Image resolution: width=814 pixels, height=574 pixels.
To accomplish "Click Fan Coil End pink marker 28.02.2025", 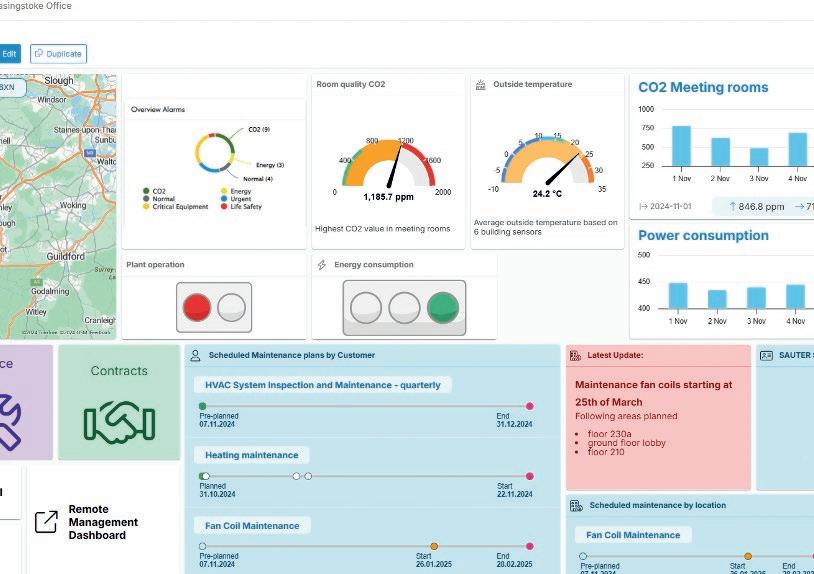I will [x=530, y=546].
